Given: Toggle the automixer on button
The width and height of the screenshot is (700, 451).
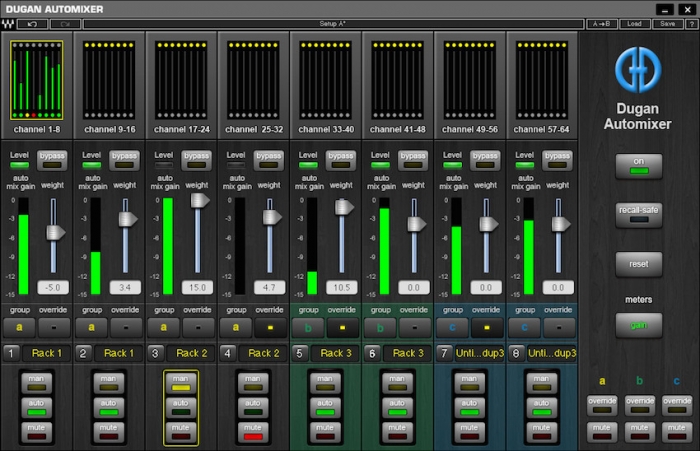Looking at the screenshot, I should 638,166.
